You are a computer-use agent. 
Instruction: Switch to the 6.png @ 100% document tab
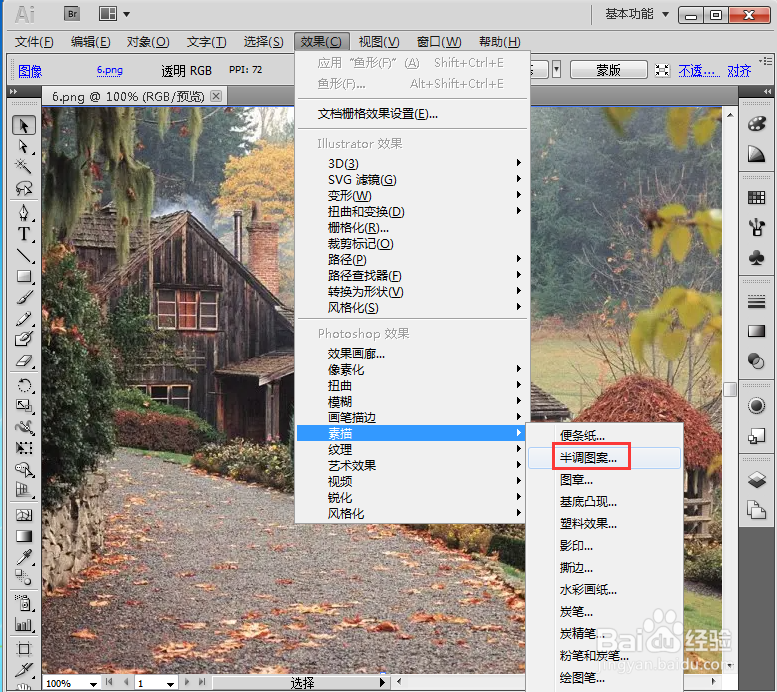click(x=128, y=96)
